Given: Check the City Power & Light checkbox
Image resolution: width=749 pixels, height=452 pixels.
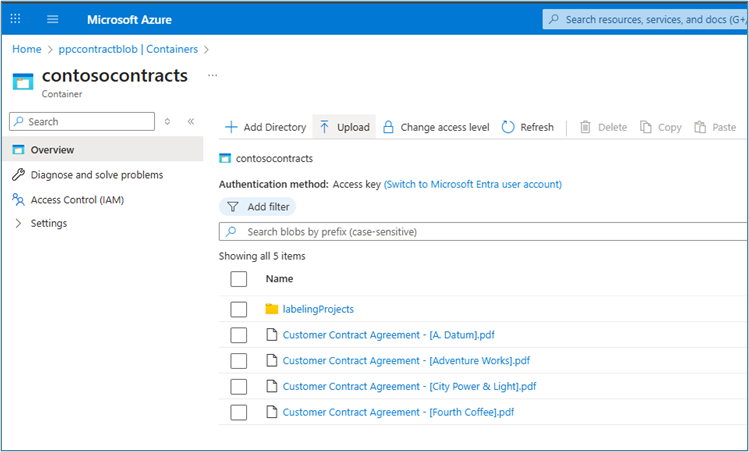Looking at the screenshot, I should tap(238, 387).
